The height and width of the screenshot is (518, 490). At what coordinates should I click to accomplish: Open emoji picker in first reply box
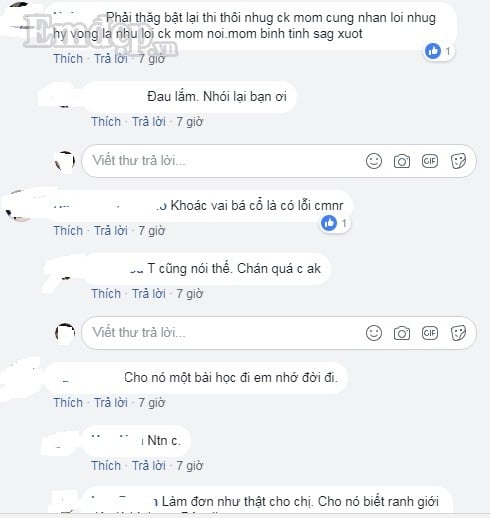pos(374,161)
